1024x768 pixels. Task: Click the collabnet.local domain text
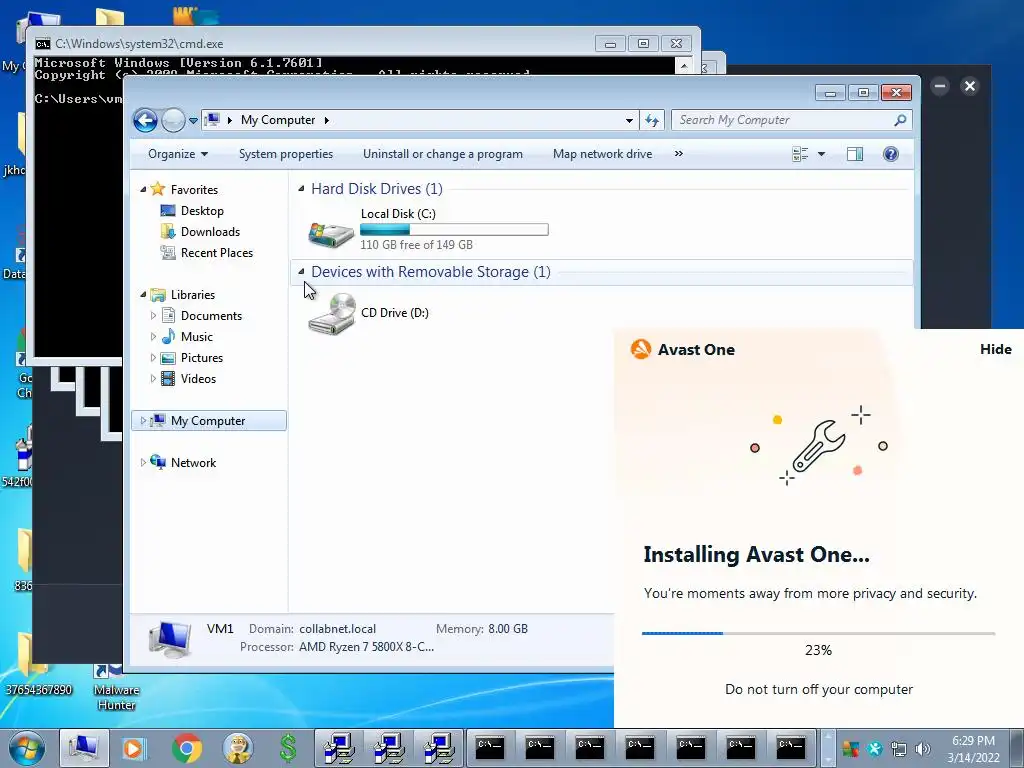(338, 629)
